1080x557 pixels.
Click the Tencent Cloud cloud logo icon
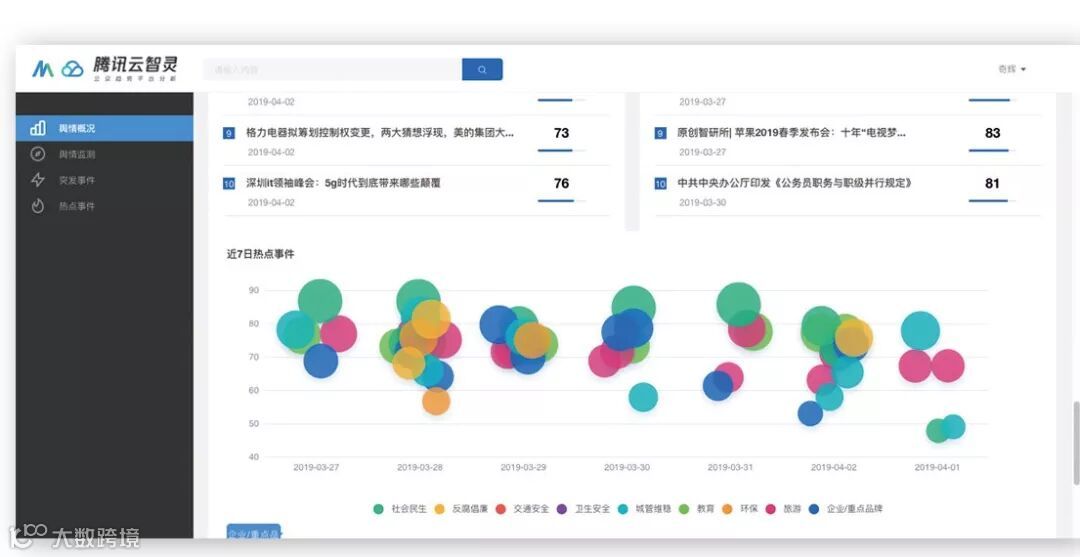point(72,69)
